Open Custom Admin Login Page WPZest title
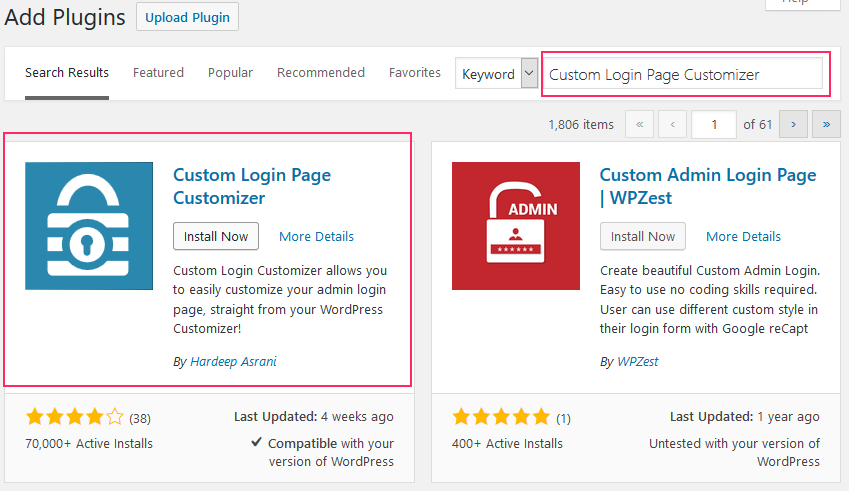Image resolution: width=849 pixels, height=491 pixels. [x=708, y=186]
